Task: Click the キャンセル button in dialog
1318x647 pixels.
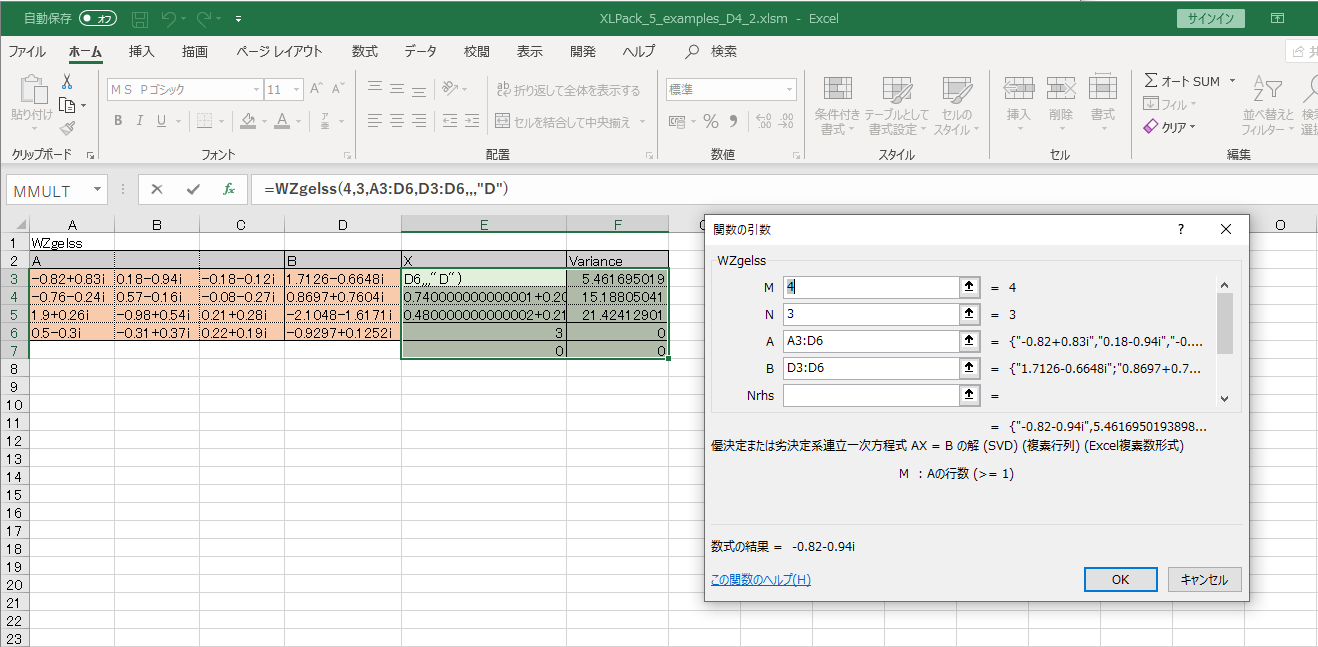Action: pos(1204,579)
